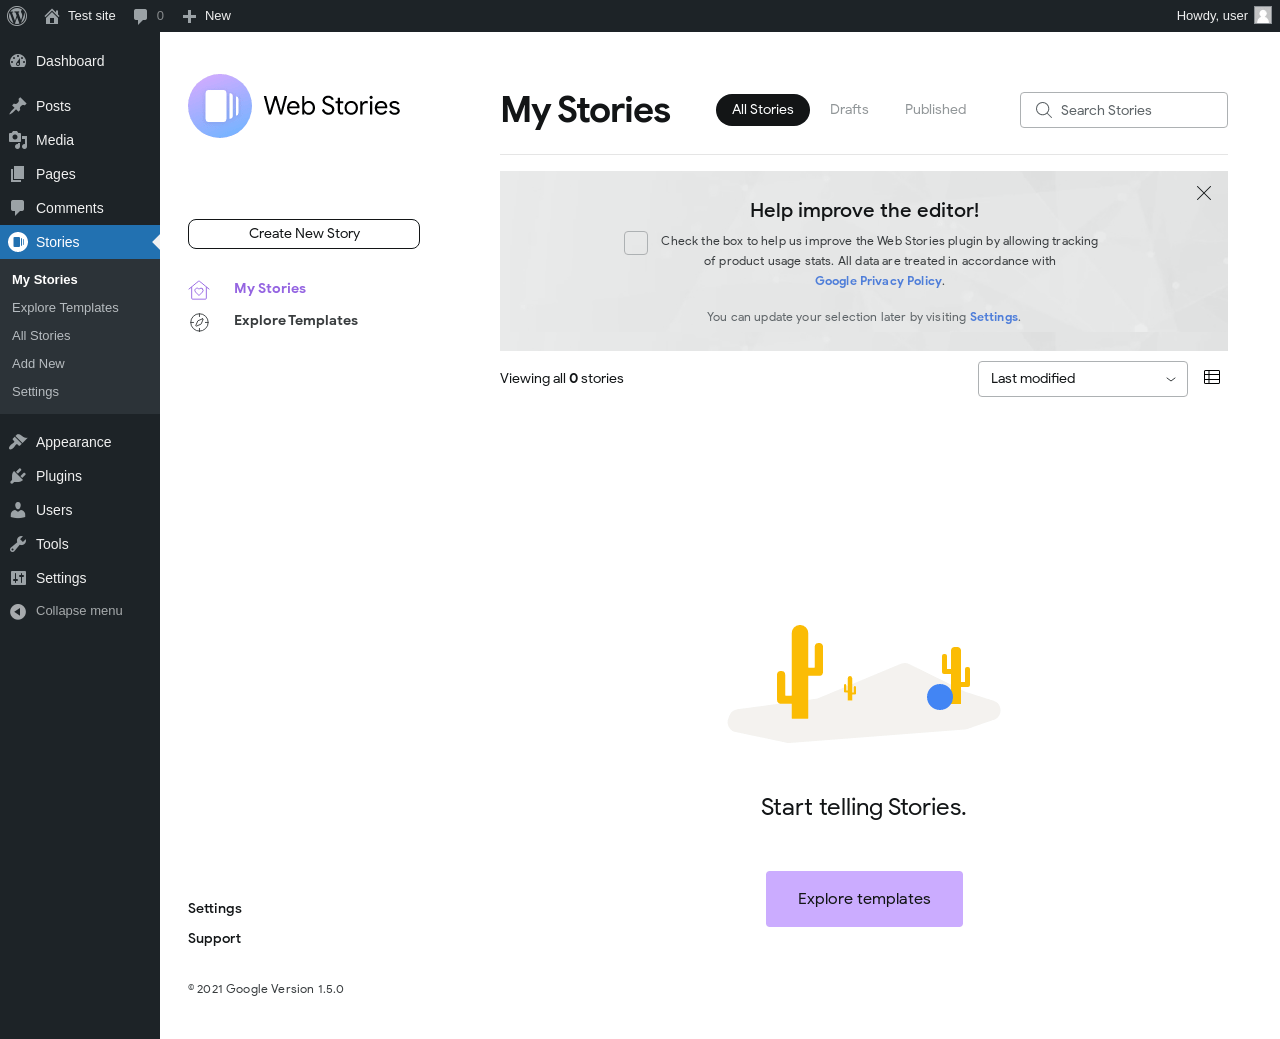Click the user avatar in admin bar
The height and width of the screenshot is (1039, 1280).
pos(1263,16)
